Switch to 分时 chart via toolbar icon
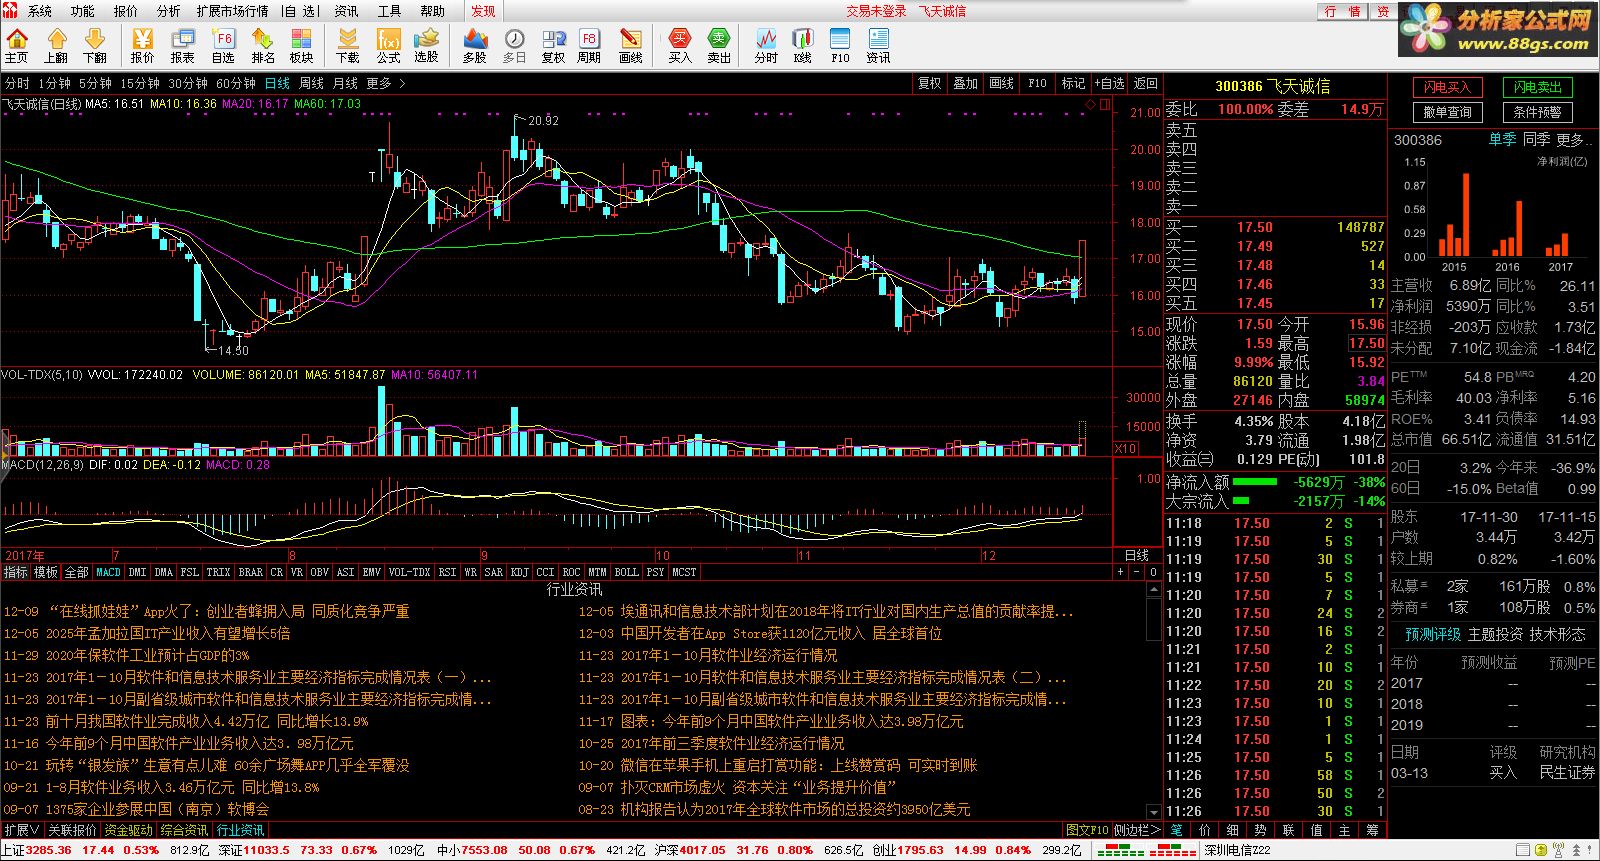 [x=766, y=46]
